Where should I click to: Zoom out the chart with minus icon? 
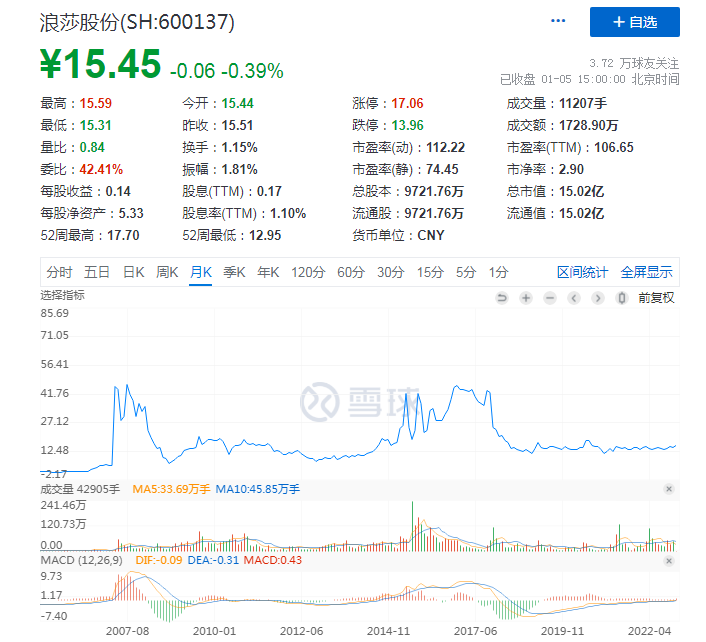coord(550,298)
